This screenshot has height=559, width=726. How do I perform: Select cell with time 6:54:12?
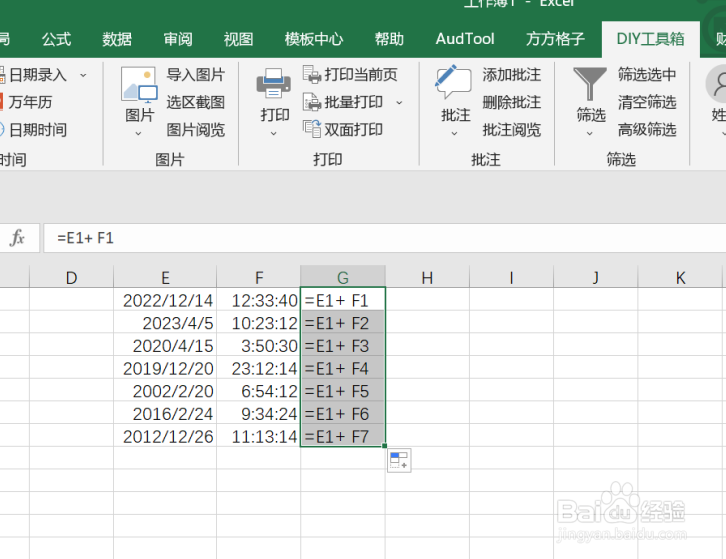(258, 391)
